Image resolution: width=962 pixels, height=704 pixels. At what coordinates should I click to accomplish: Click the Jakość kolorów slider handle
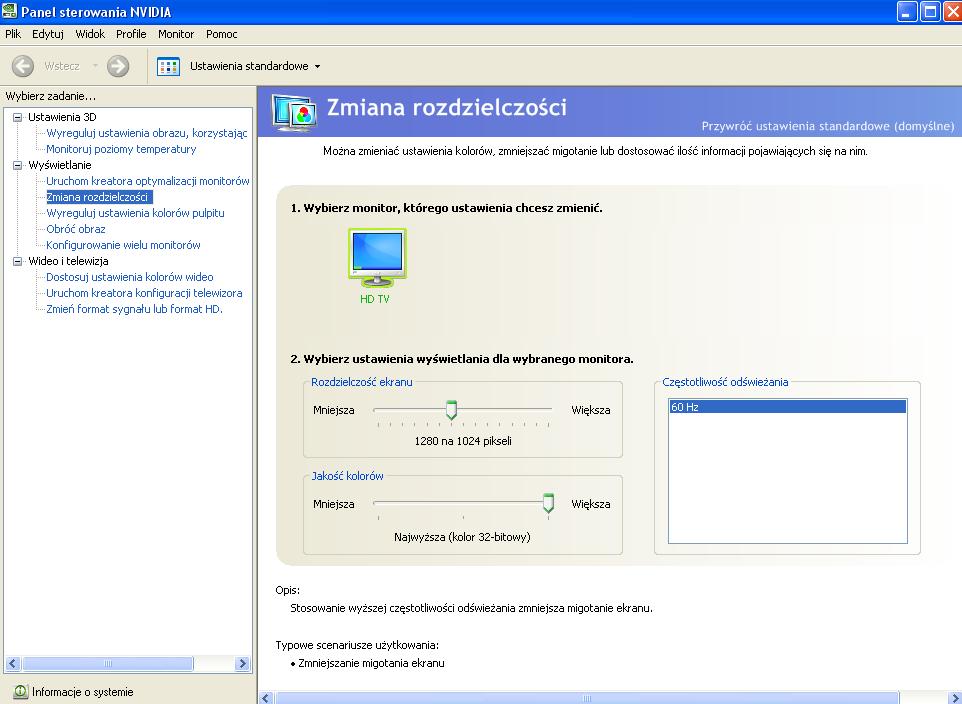point(548,504)
